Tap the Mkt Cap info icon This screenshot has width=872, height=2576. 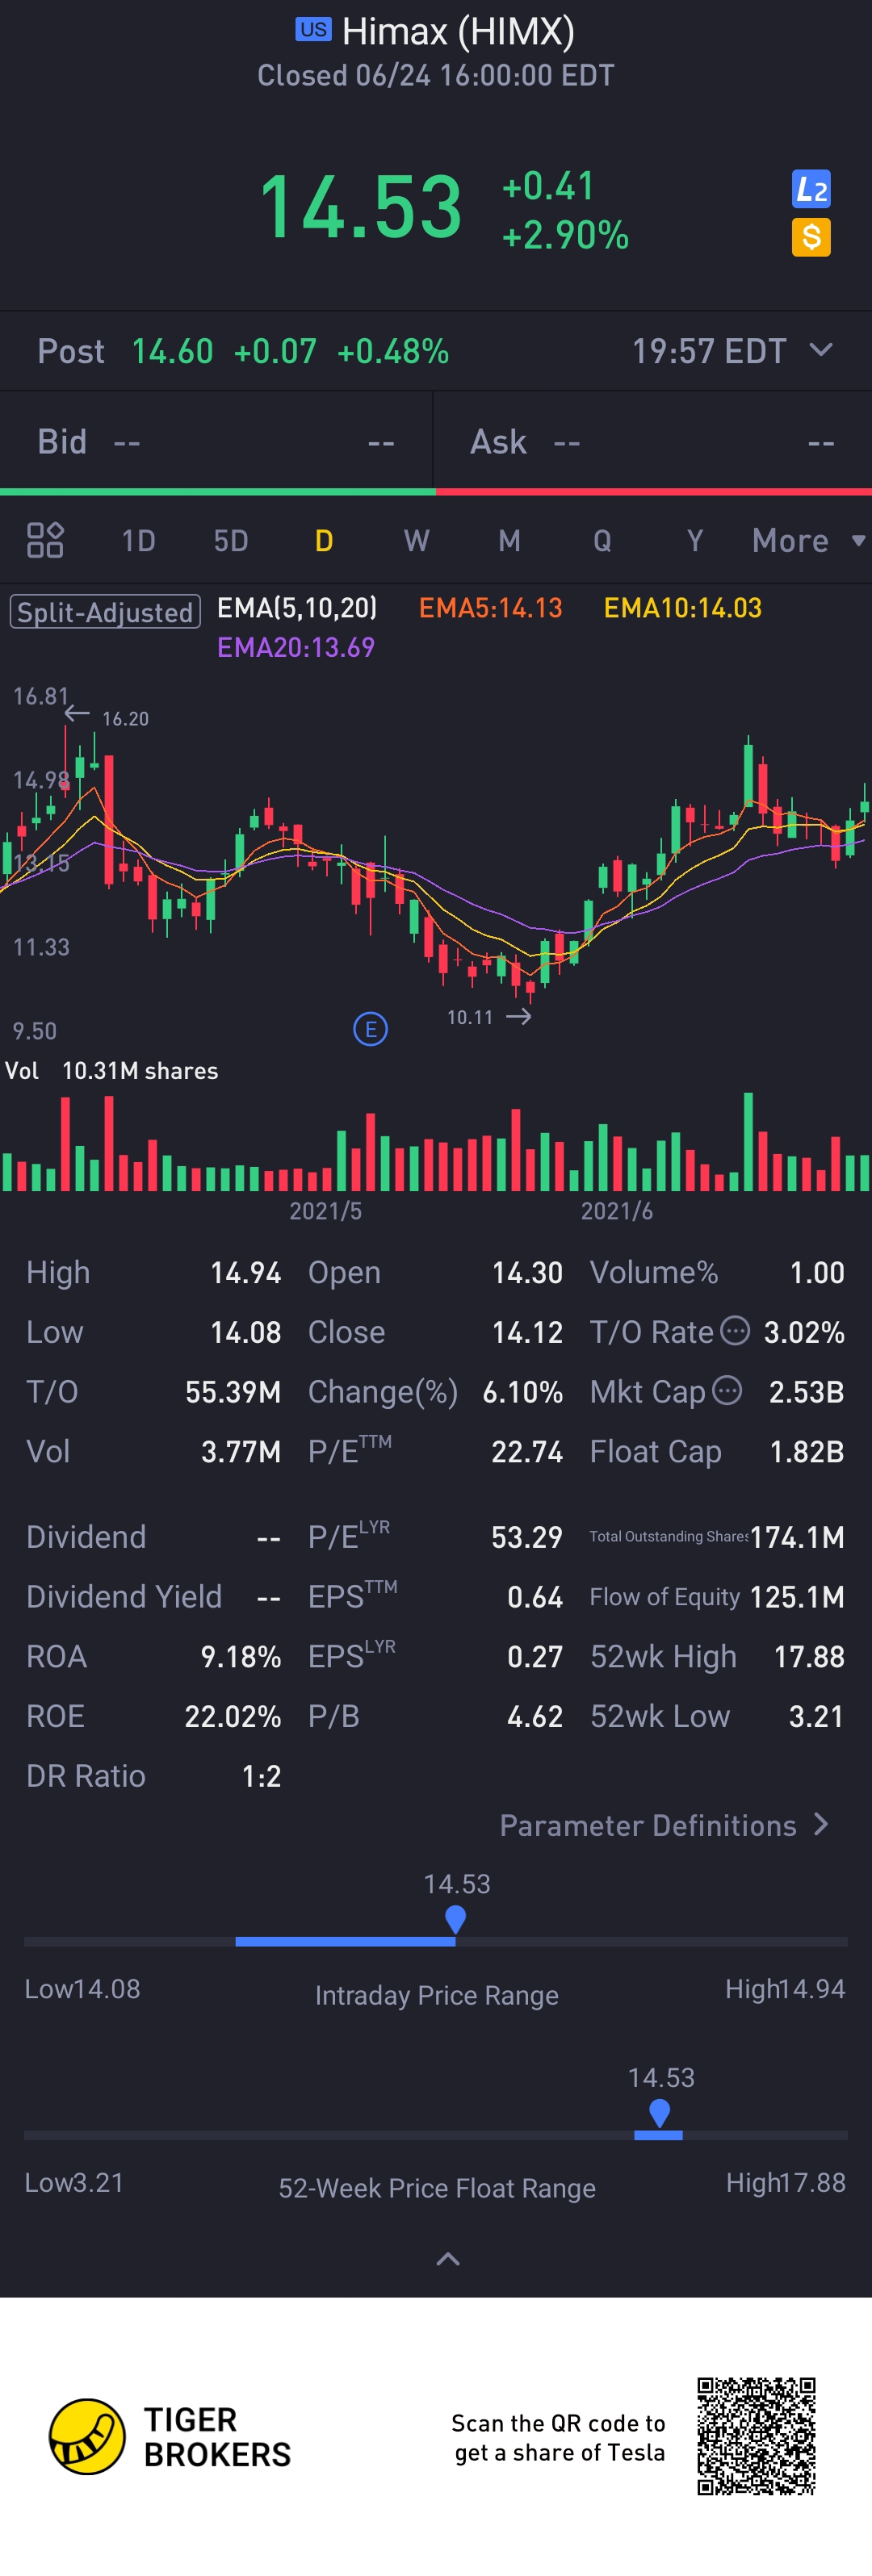[x=727, y=1390]
